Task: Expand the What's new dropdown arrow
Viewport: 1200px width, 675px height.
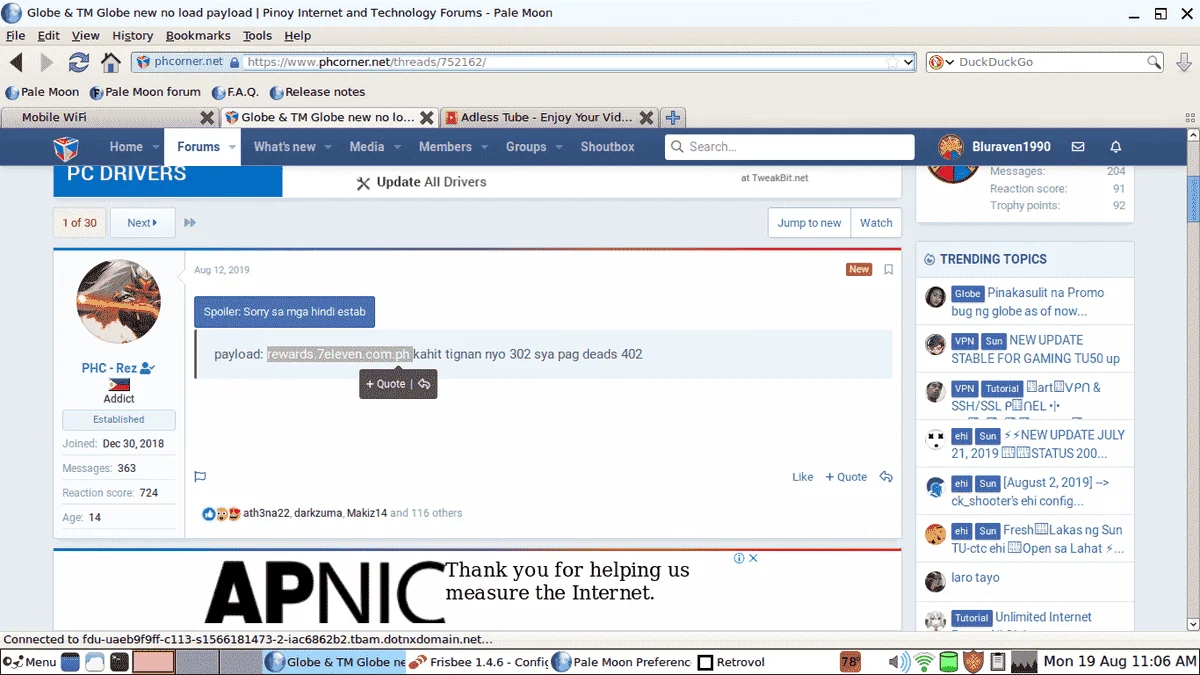Action: click(x=330, y=147)
